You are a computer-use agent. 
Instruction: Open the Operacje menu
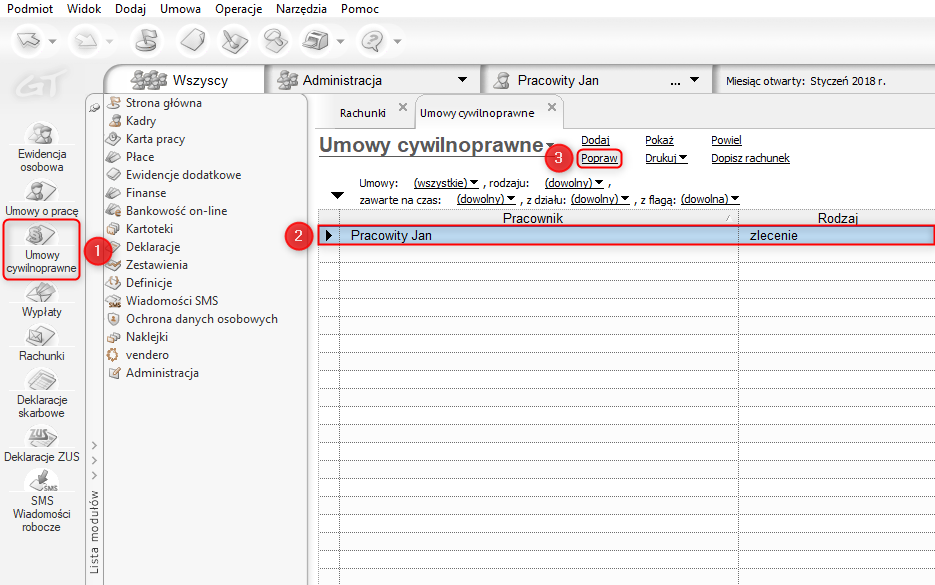[x=238, y=9]
